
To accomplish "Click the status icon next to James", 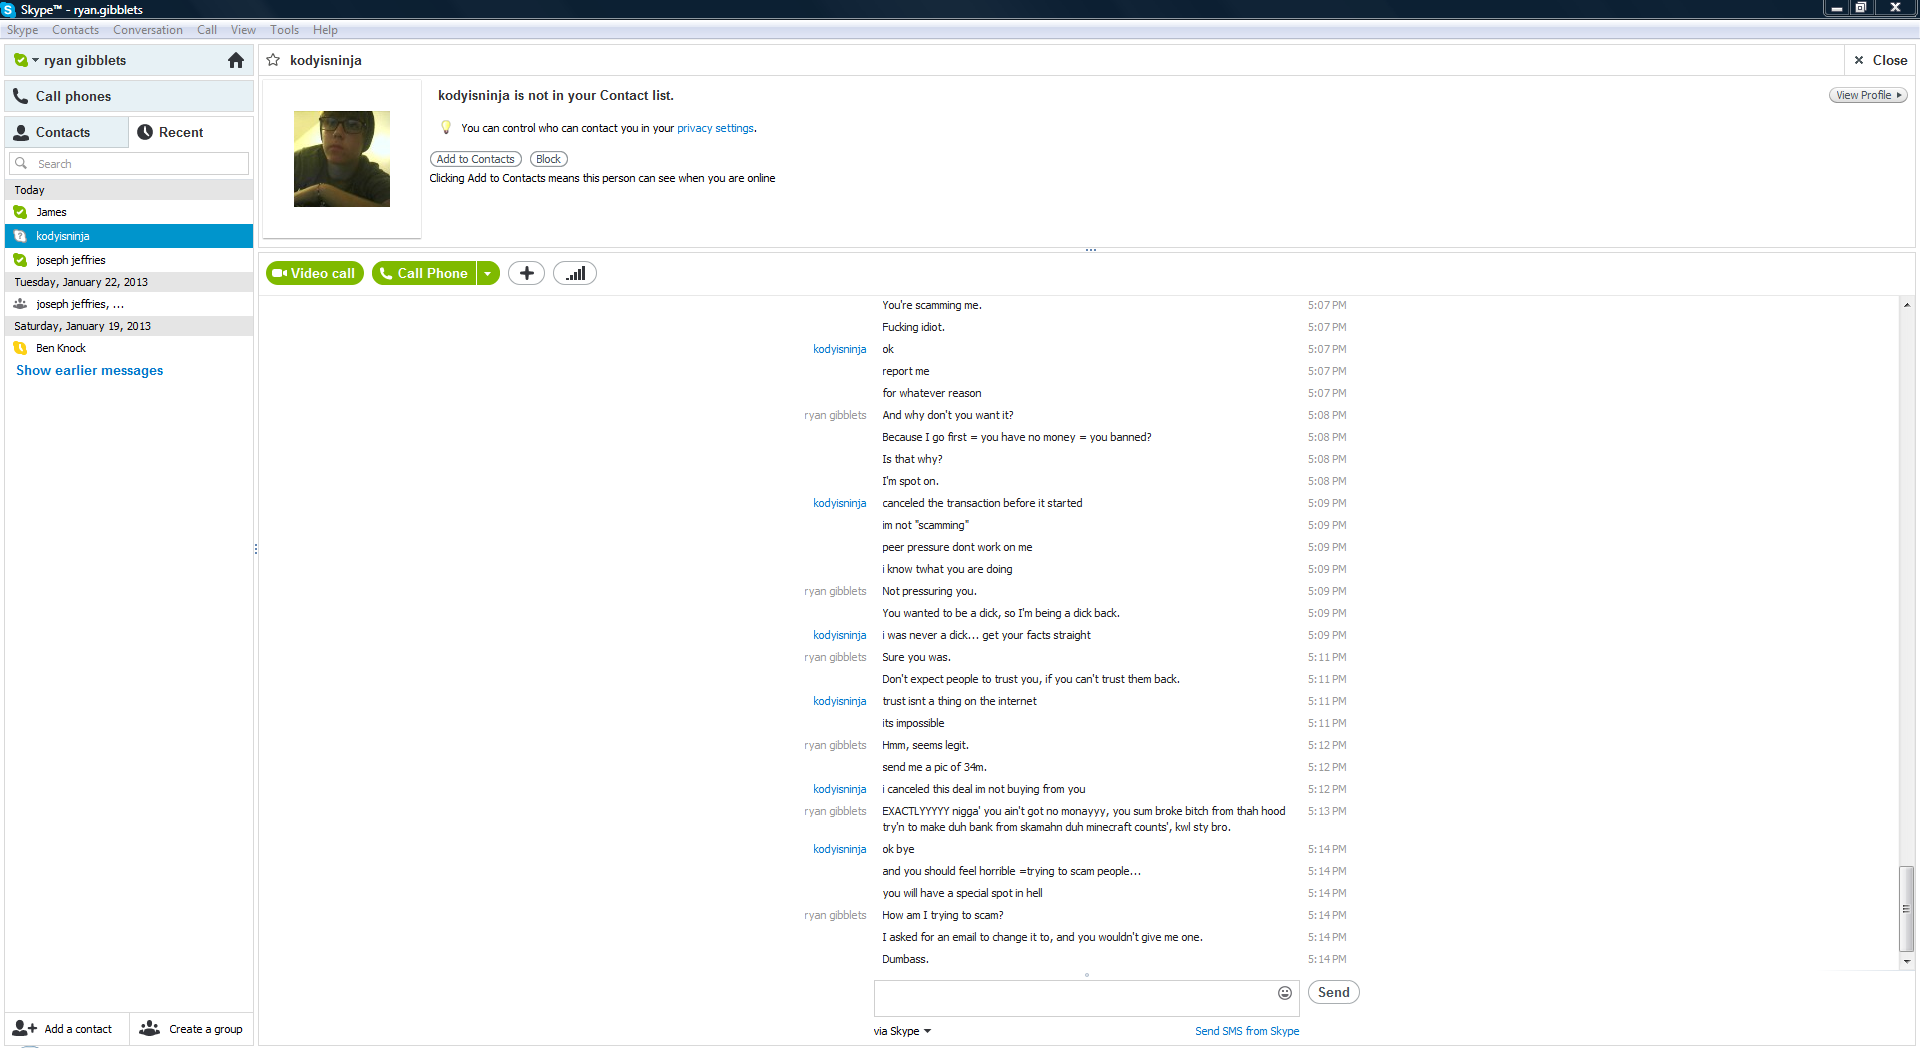I will (20, 212).
